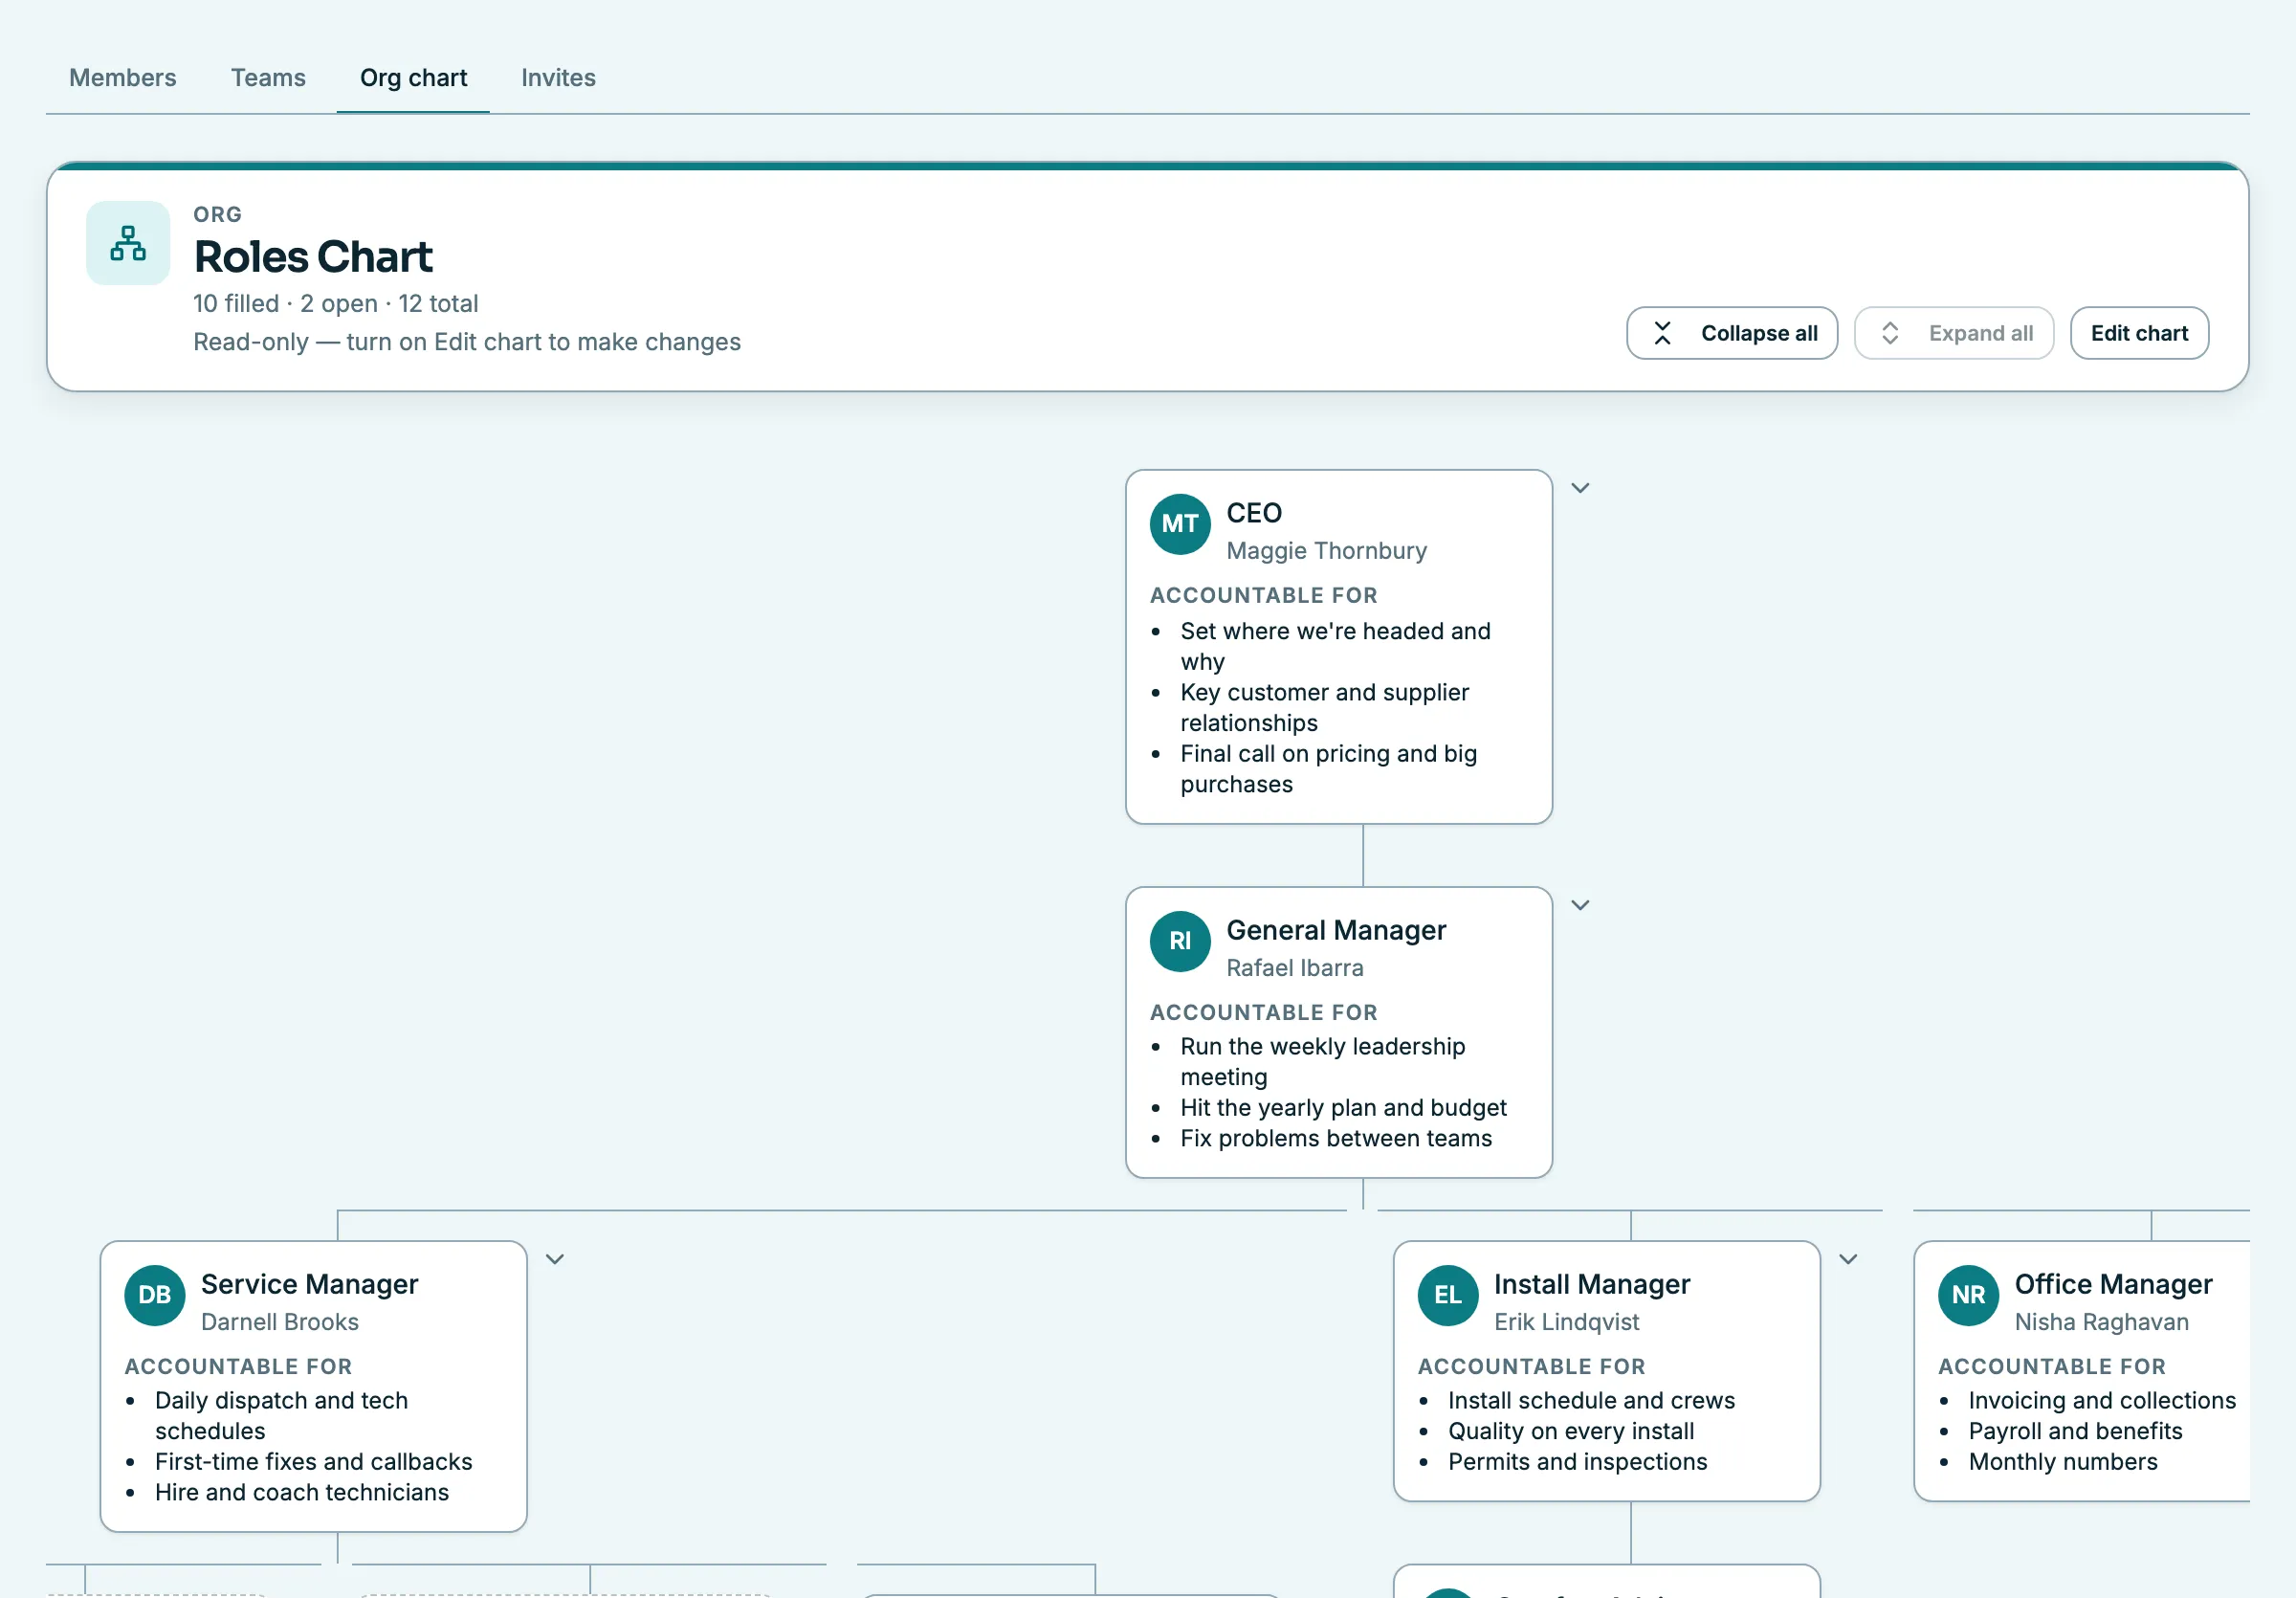Turn on Edit chart
This screenshot has width=2296, height=1598.
tap(2139, 333)
